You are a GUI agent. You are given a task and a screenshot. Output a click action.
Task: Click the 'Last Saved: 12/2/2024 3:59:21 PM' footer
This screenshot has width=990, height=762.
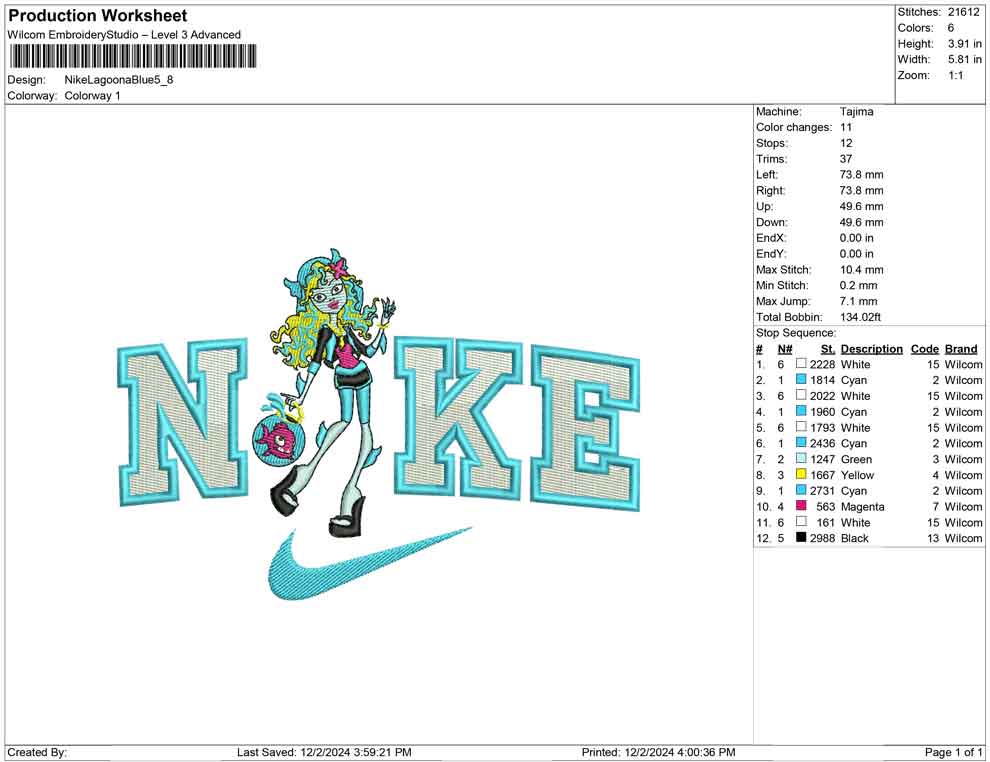point(324,752)
